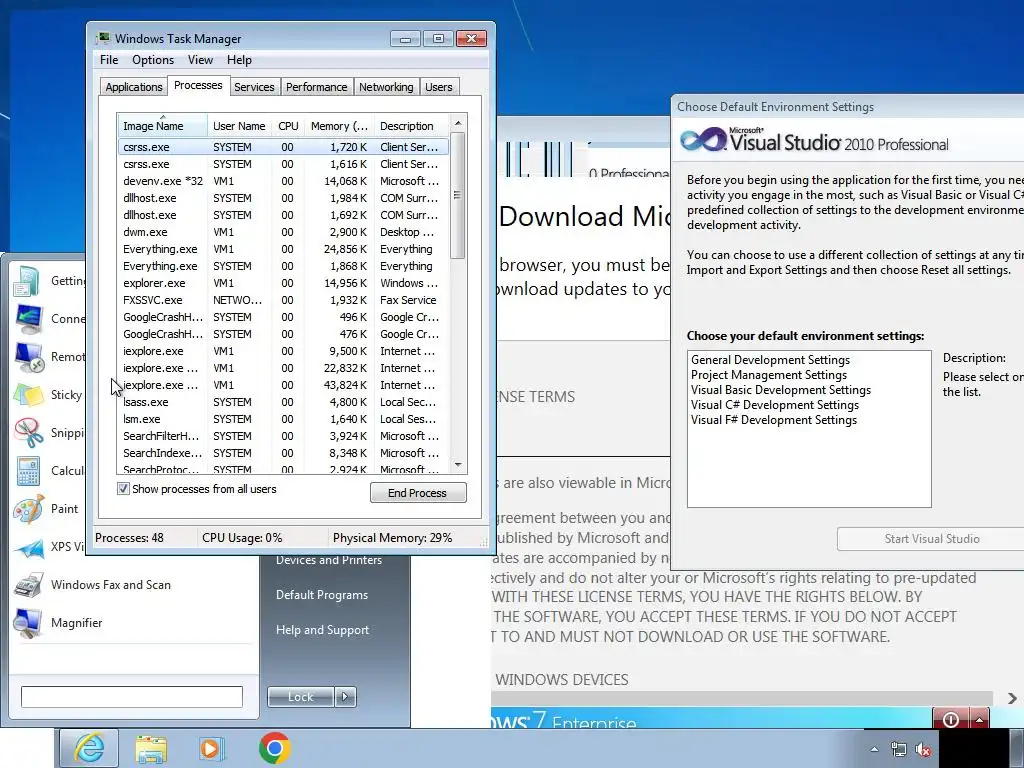The width and height of the screenshot is (1024, 768).
Task: Open Calculator icon in Start menu
Action: point(29,471)
